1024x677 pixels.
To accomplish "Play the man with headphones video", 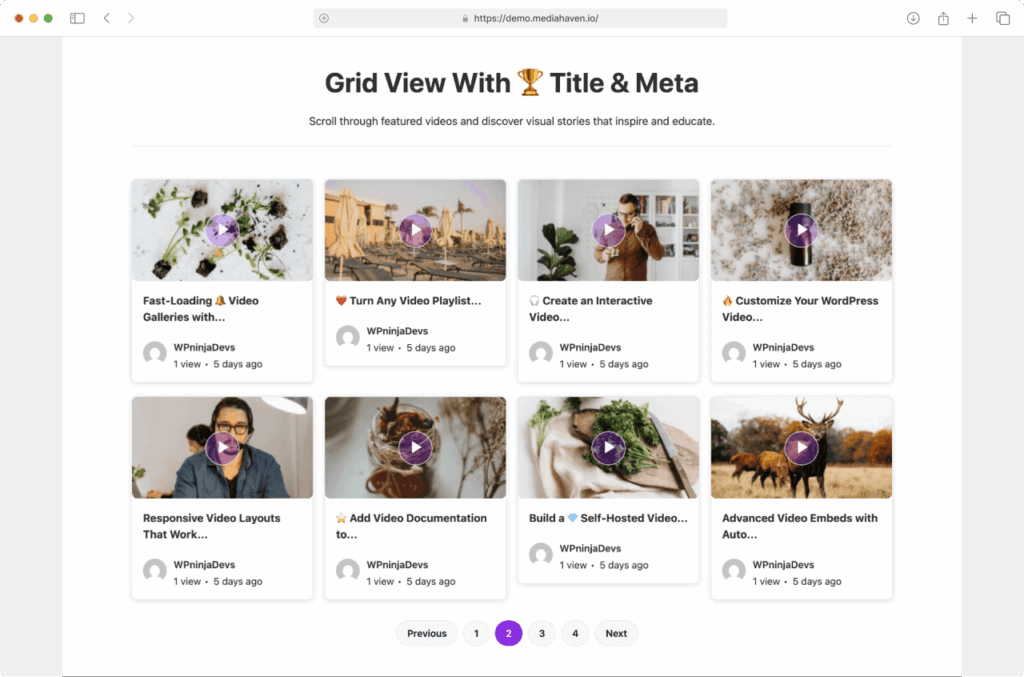I will (x=222, y=448).
